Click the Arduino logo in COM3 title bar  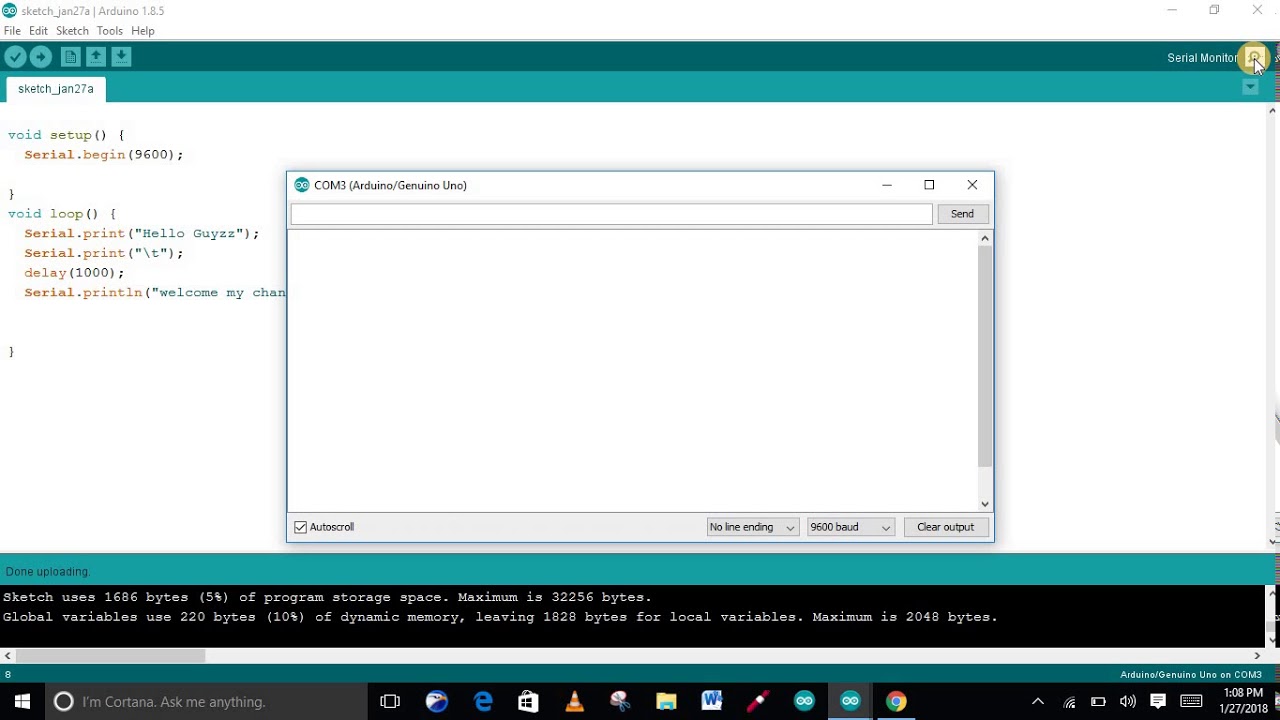pyautogui.click(x=301, y=185)
